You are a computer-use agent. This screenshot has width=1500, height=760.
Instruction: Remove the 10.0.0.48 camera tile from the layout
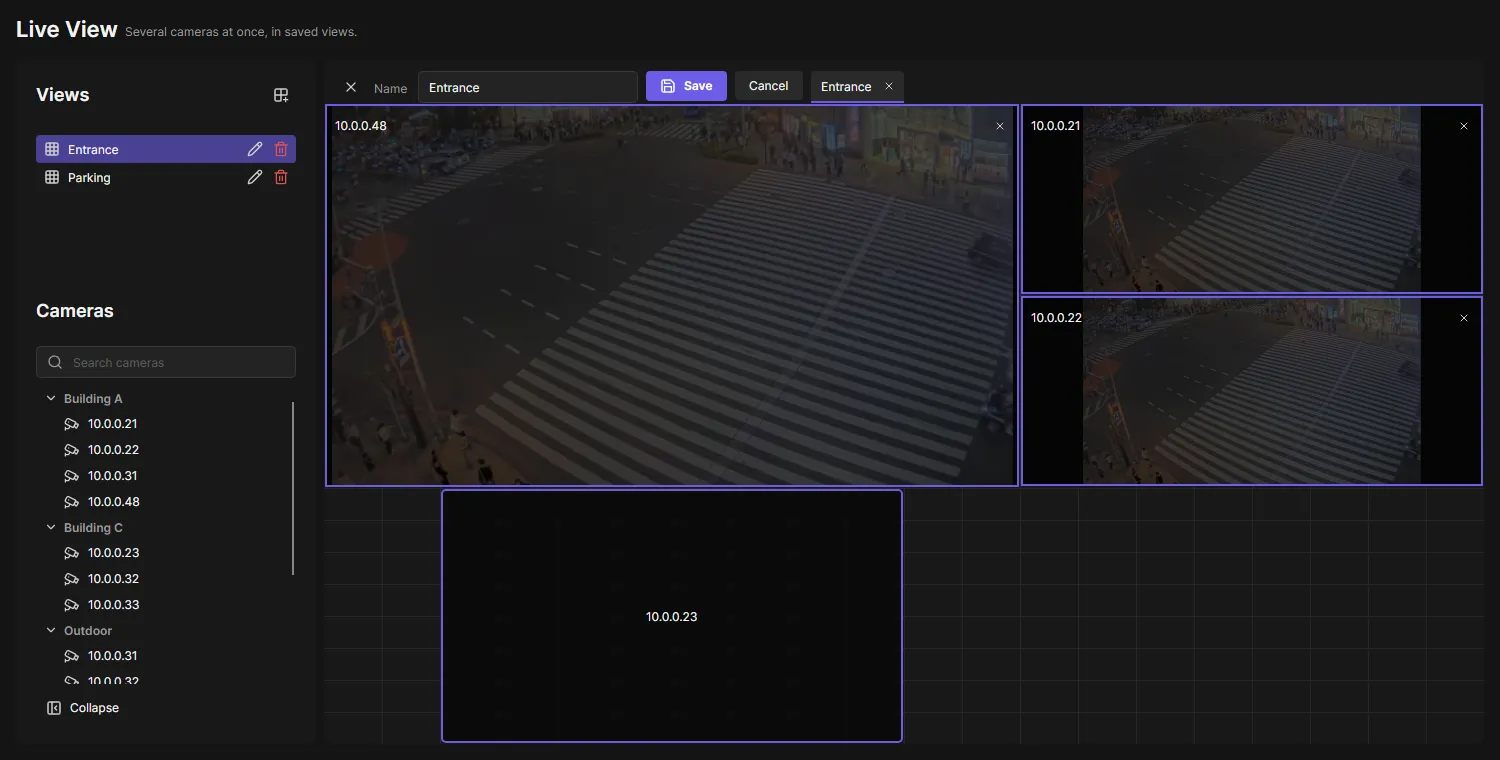click(1000, 126)
